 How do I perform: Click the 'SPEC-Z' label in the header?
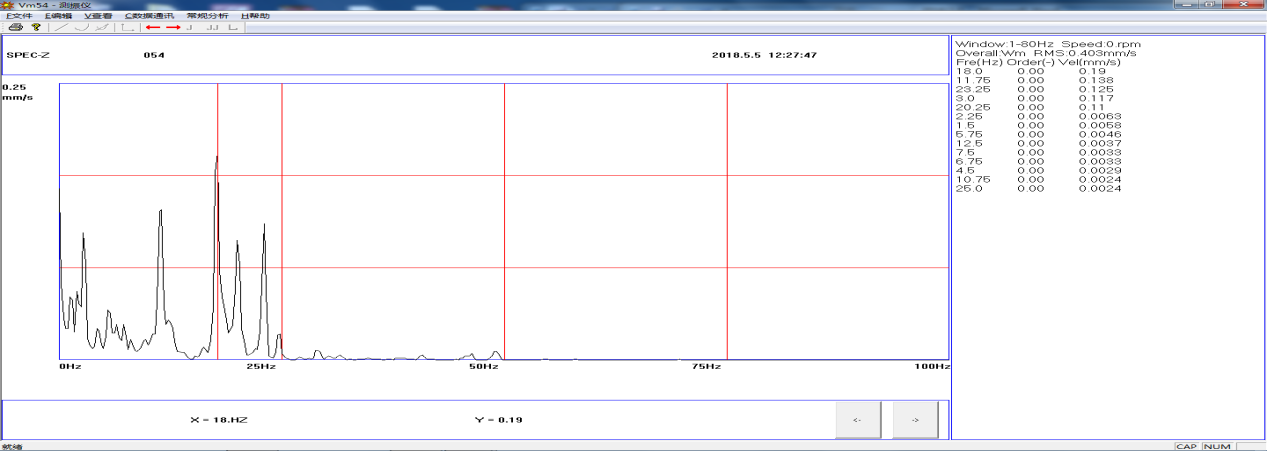click(x=28, y=55)
